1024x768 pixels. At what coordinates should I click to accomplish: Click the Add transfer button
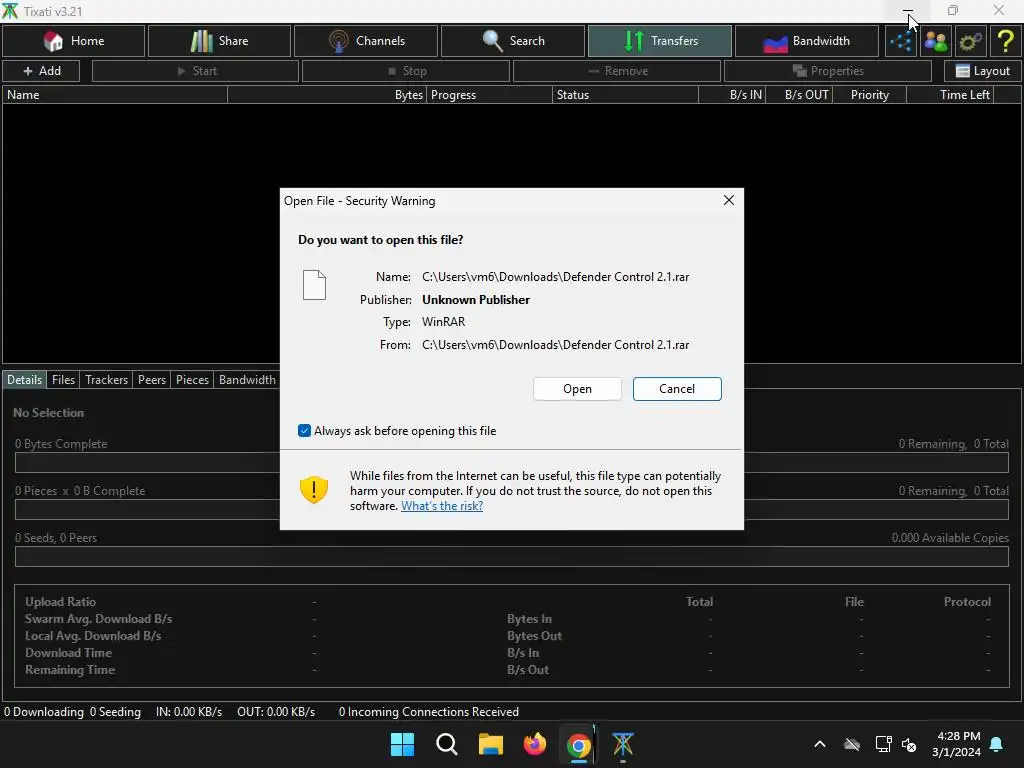click(x=41, y=71)
